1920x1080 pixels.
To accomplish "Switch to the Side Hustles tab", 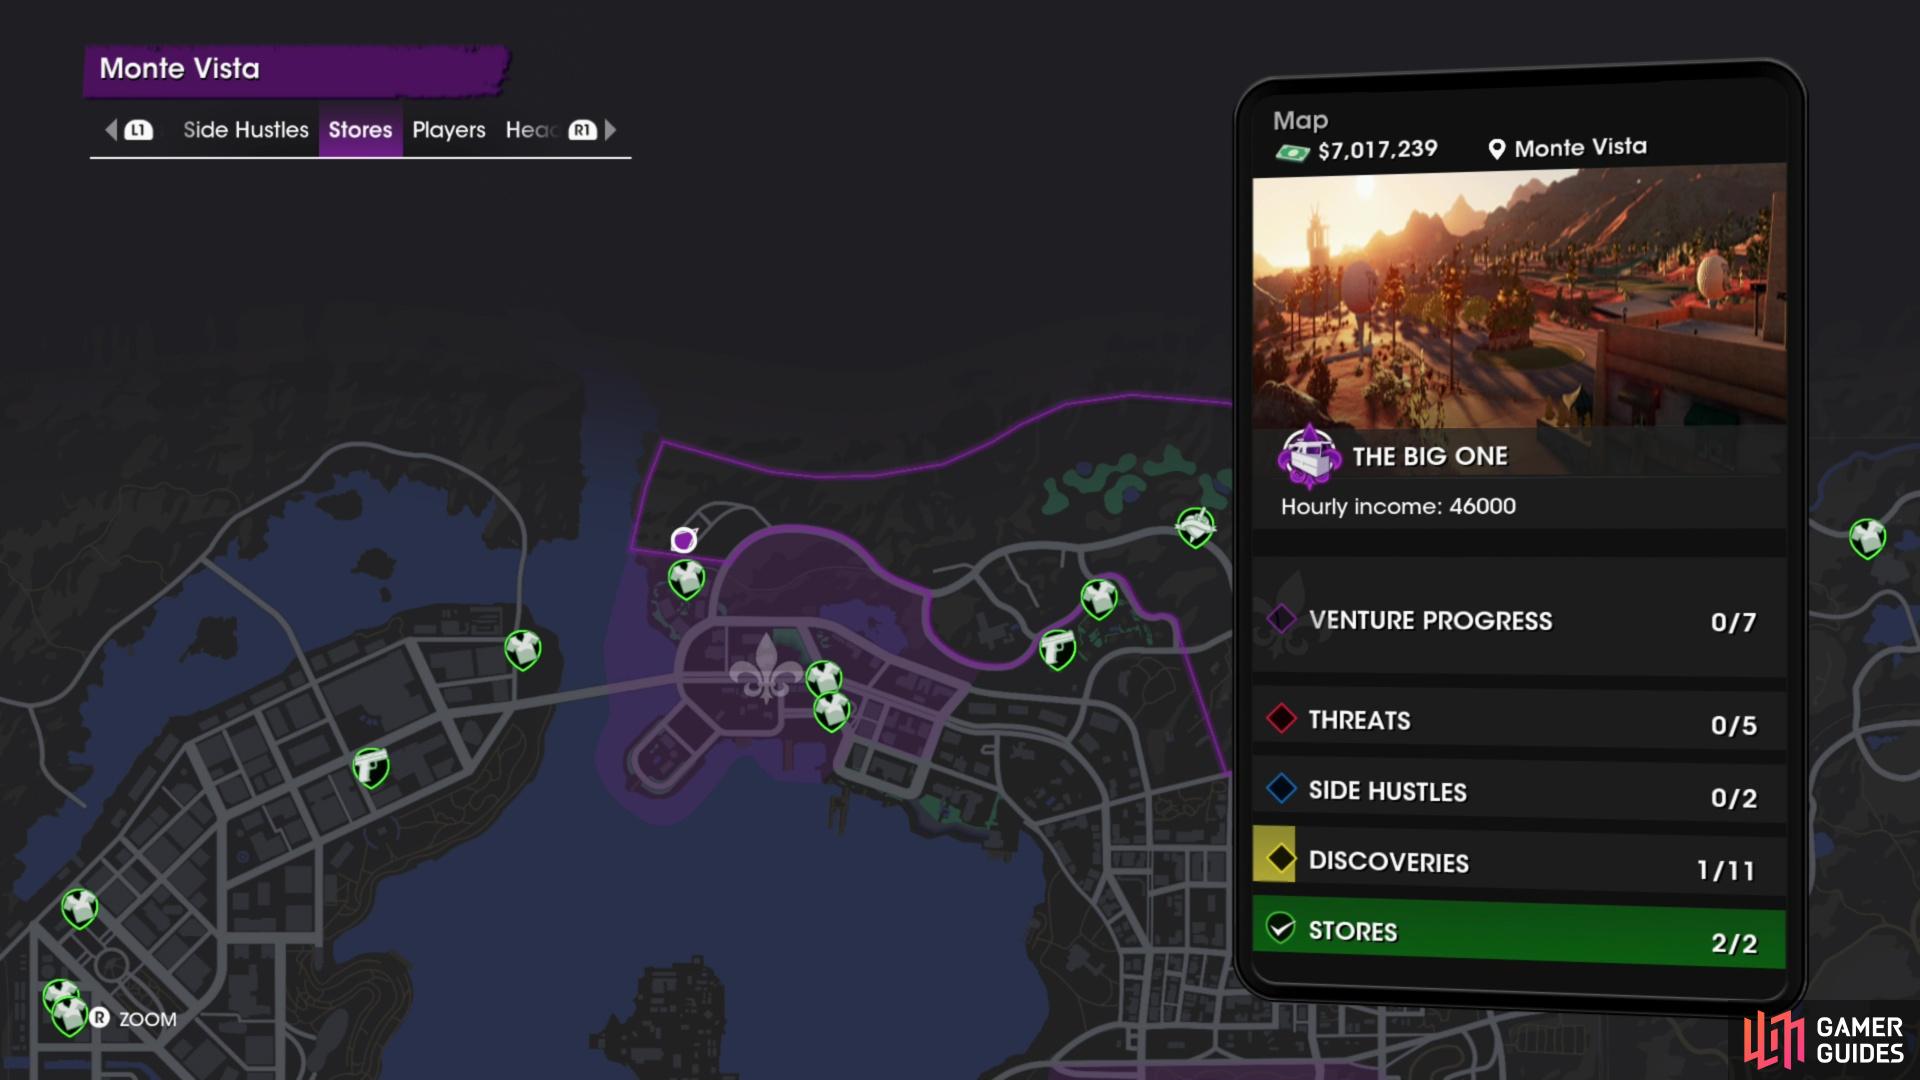I will pos(246,130).
